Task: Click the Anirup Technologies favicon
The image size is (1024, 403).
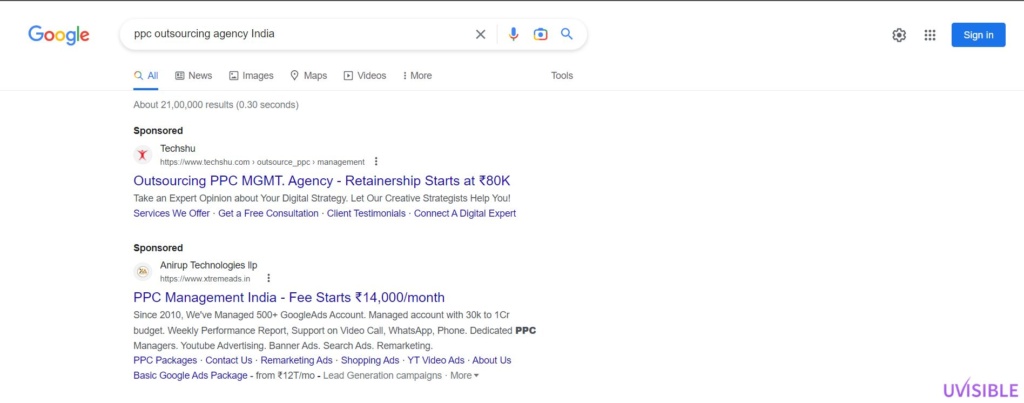Action: point(143,272)
